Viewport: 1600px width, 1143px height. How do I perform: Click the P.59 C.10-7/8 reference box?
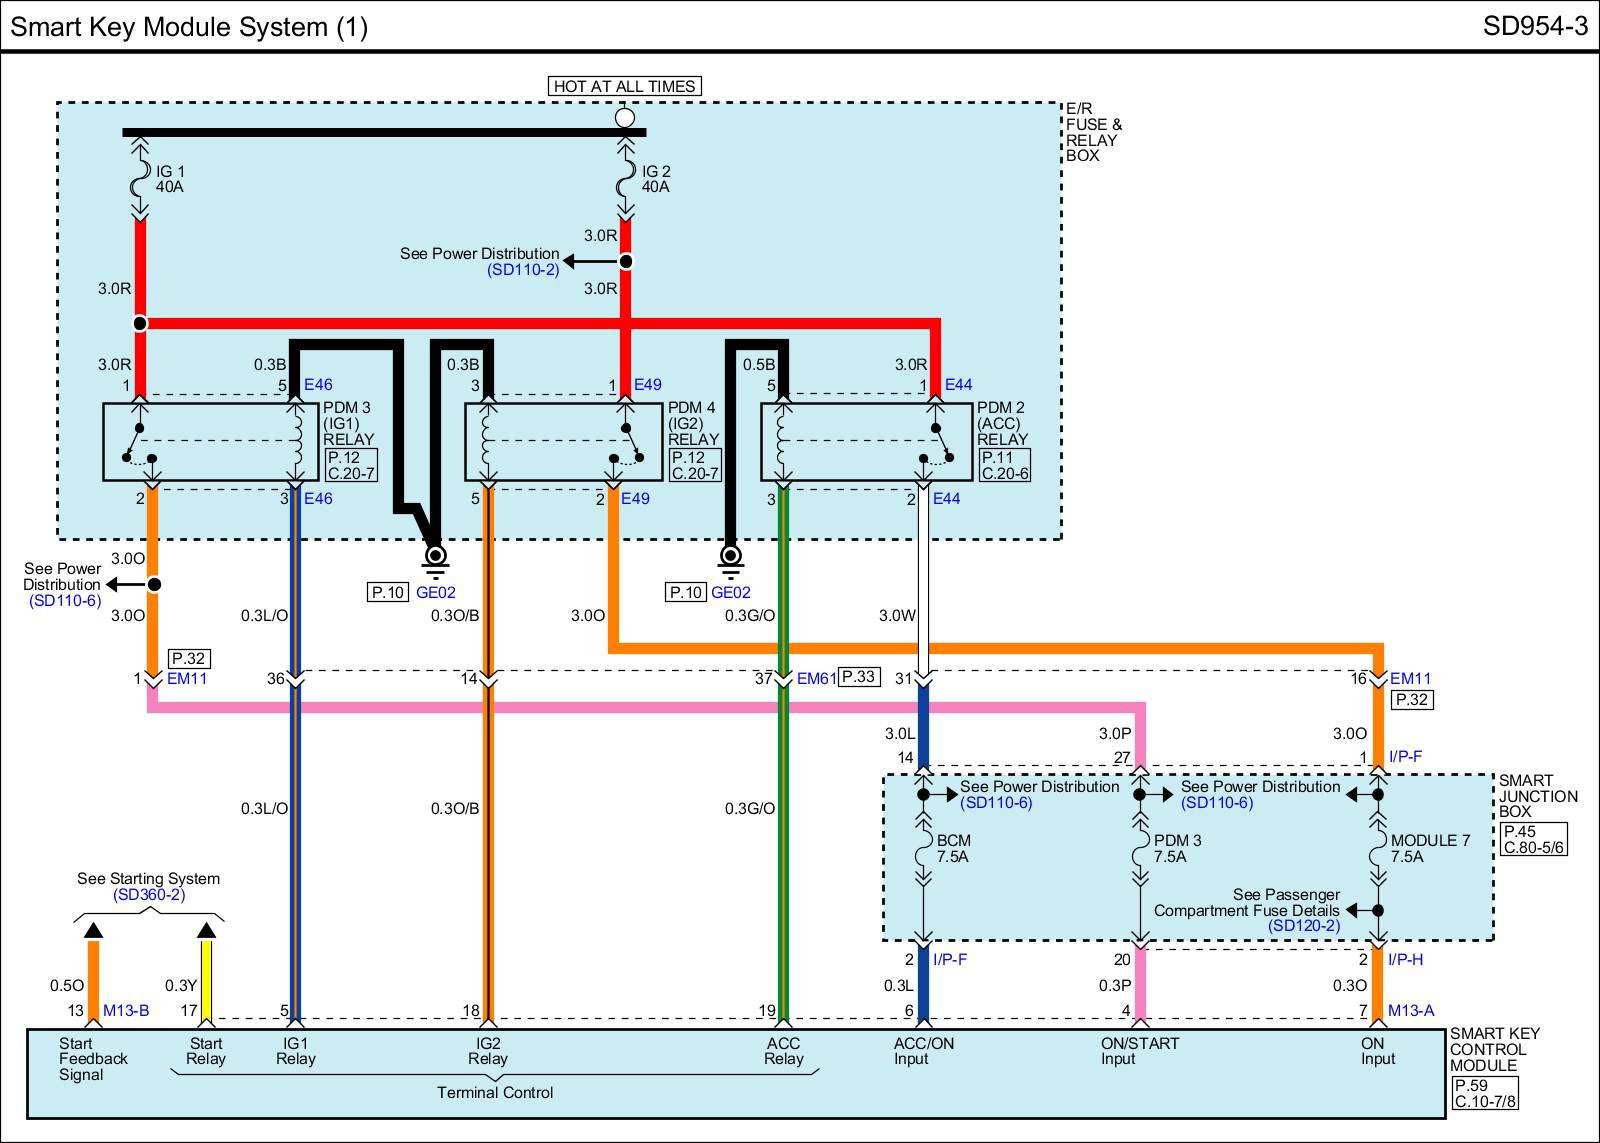1485,1093
